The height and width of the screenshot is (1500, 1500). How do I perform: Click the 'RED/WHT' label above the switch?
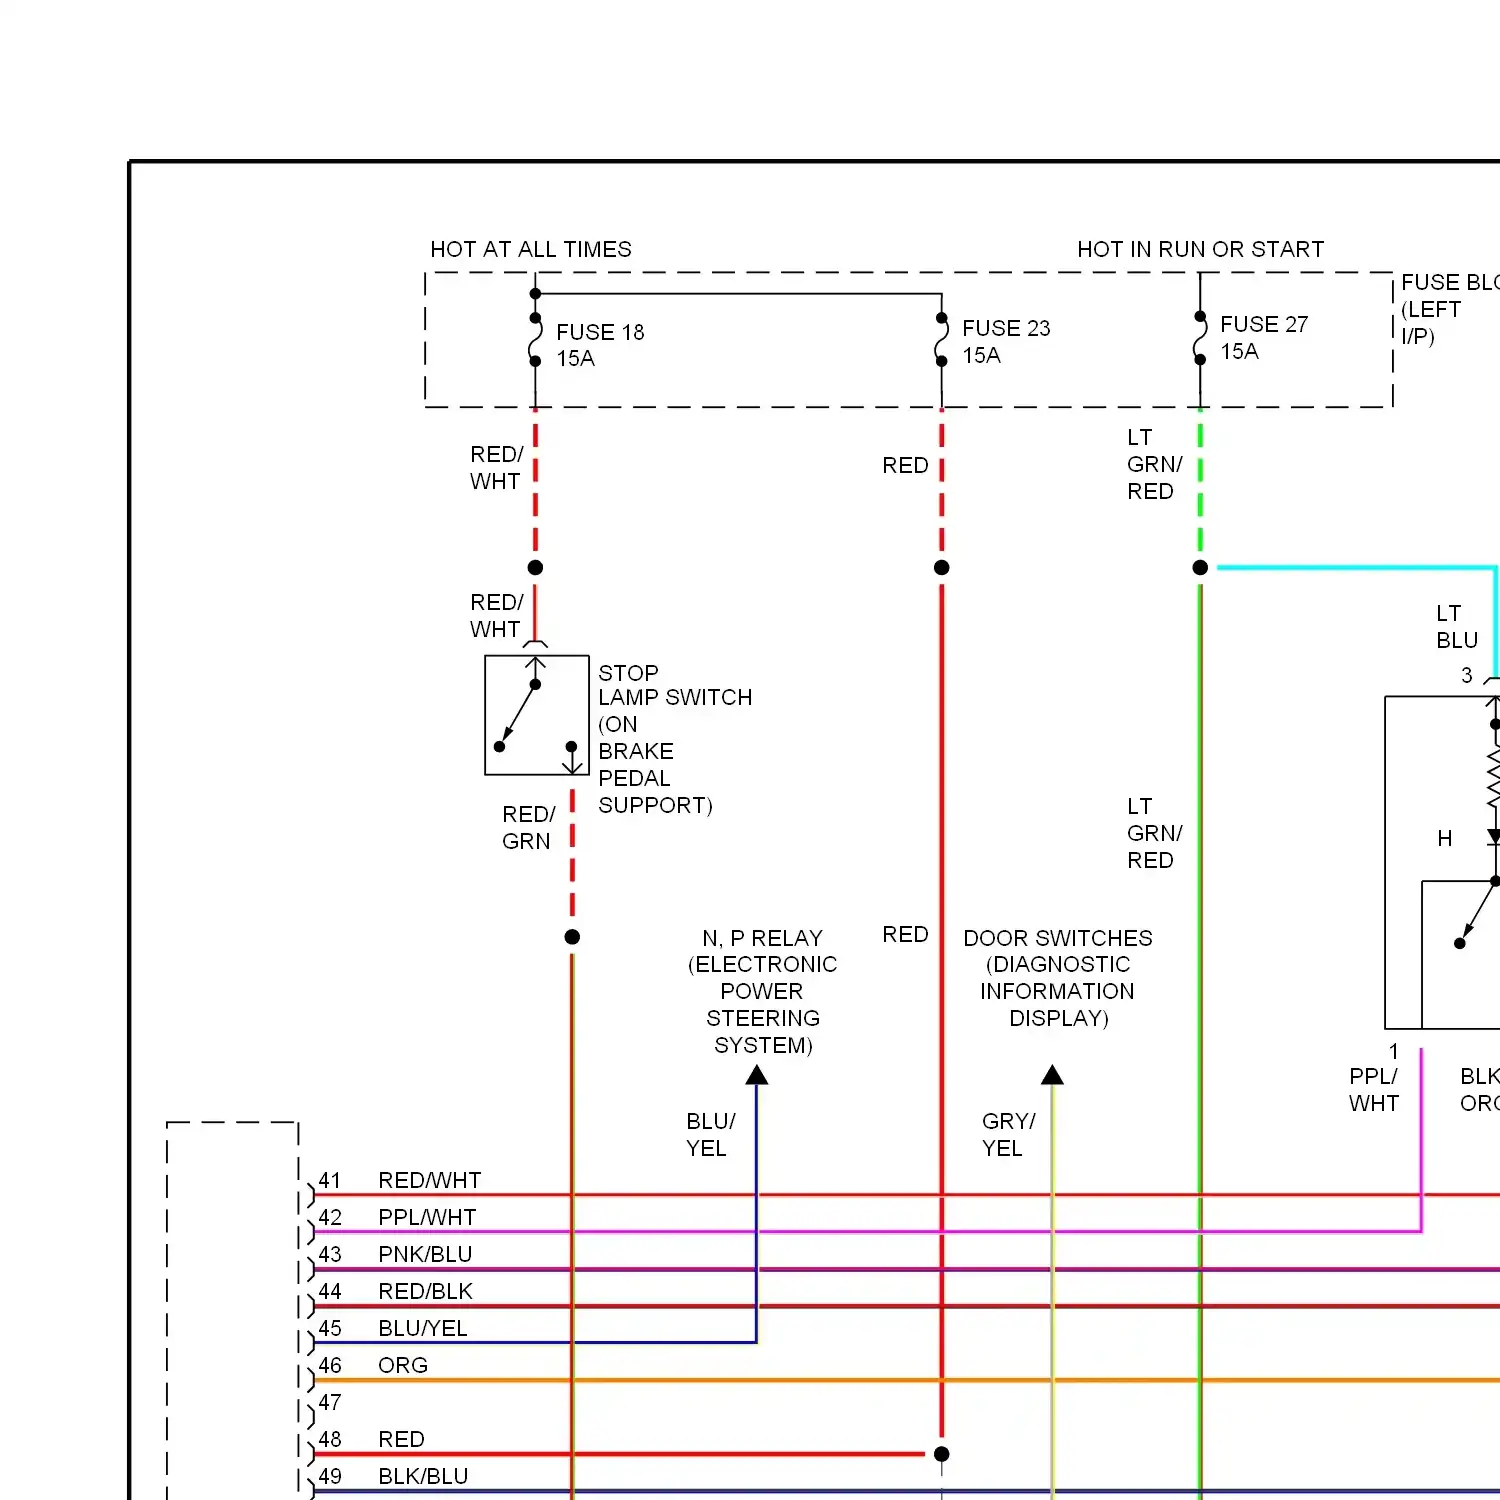click(x=496, y=615)
